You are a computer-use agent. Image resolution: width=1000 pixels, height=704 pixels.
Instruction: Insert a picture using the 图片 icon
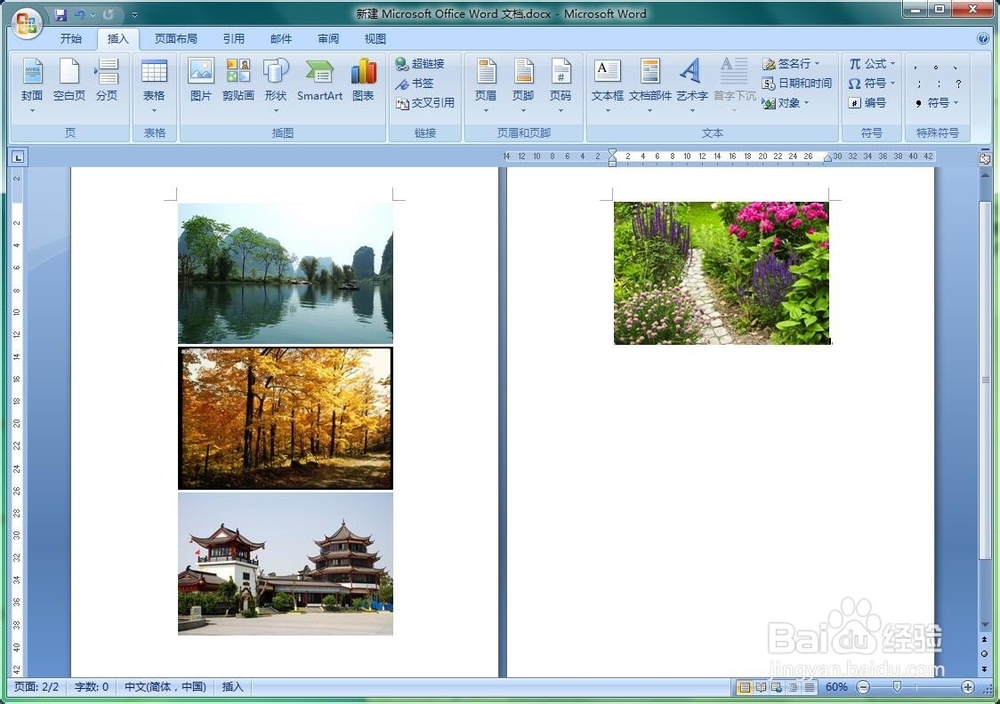click(x=199, y=80)
